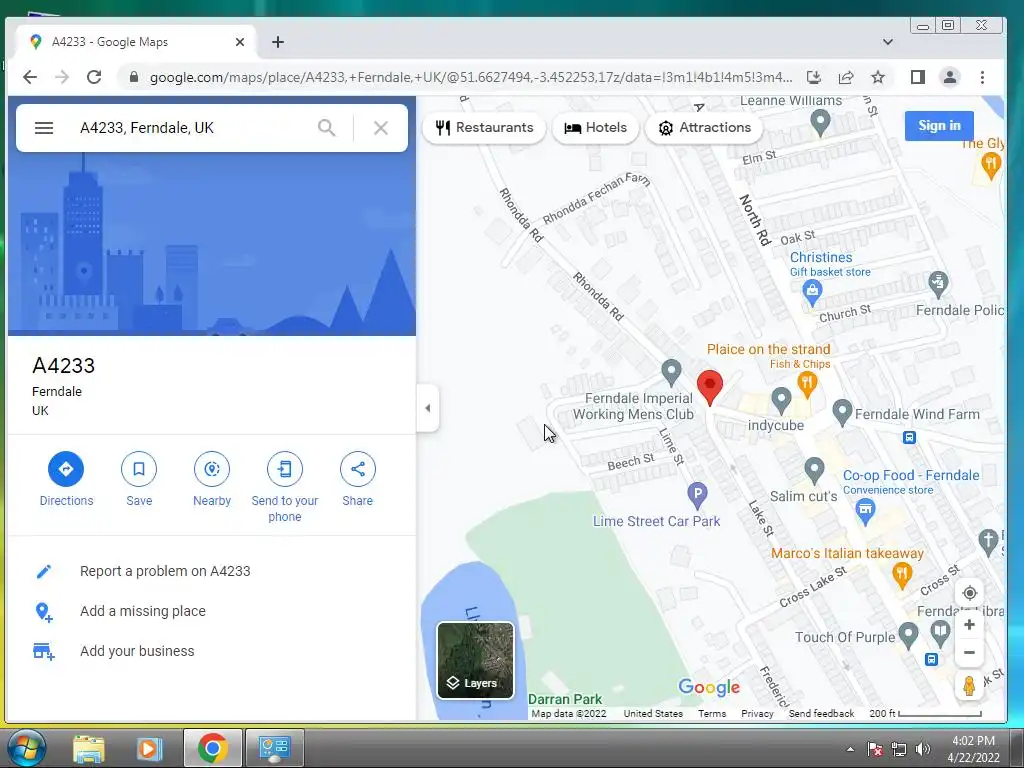This screenshot has width=1024, height=768.
Task: Show your location on the map
Action: (969, 593)
